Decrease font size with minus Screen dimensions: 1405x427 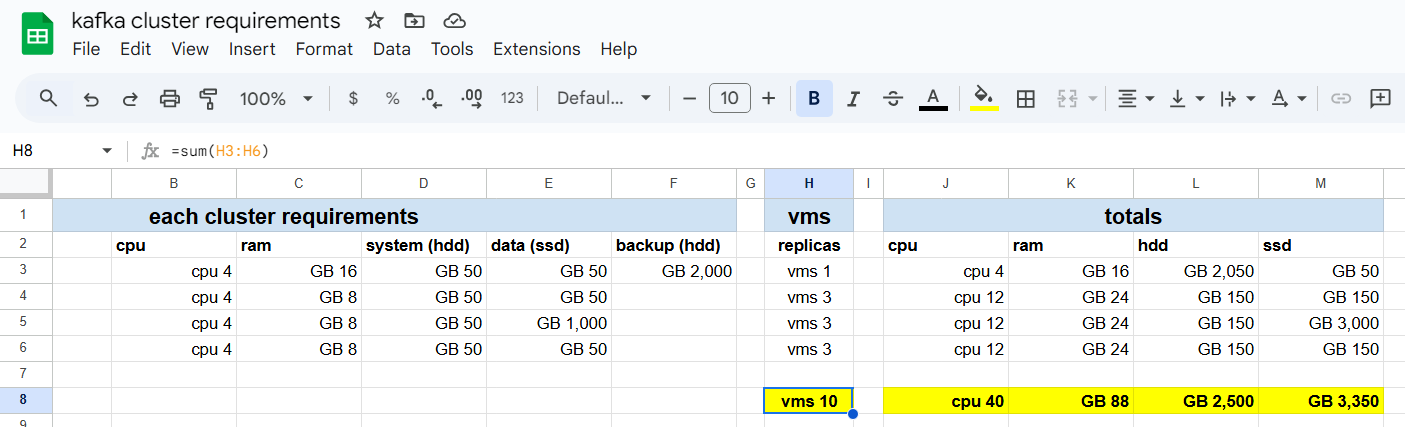[689, 98]
